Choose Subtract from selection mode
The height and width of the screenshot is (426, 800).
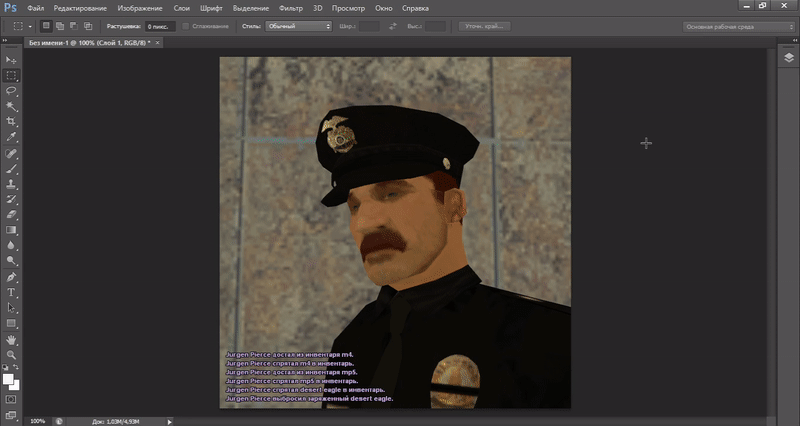74,26
